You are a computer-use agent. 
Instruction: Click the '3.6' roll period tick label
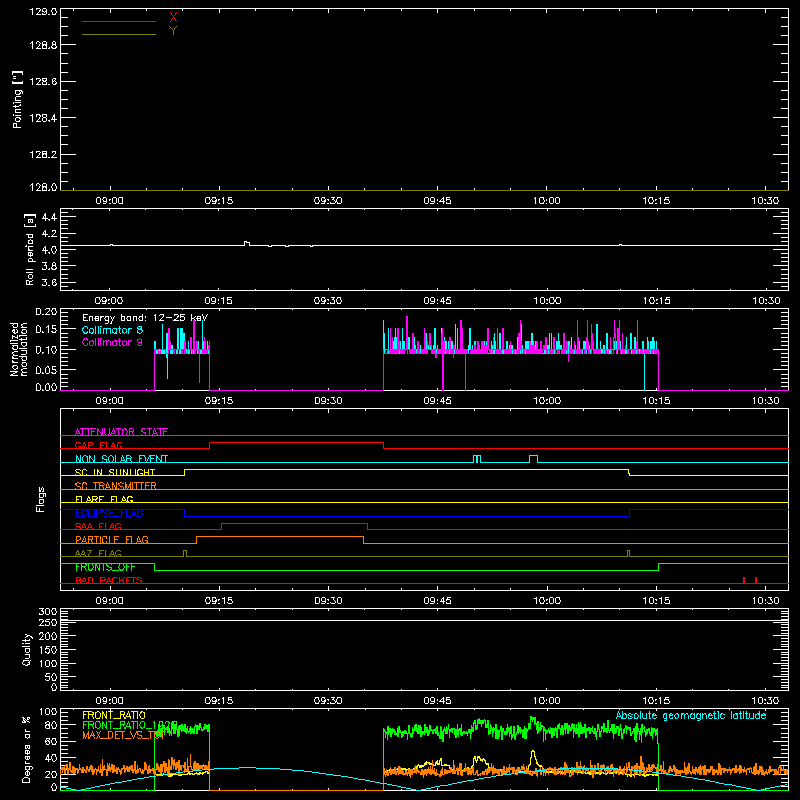49,282
